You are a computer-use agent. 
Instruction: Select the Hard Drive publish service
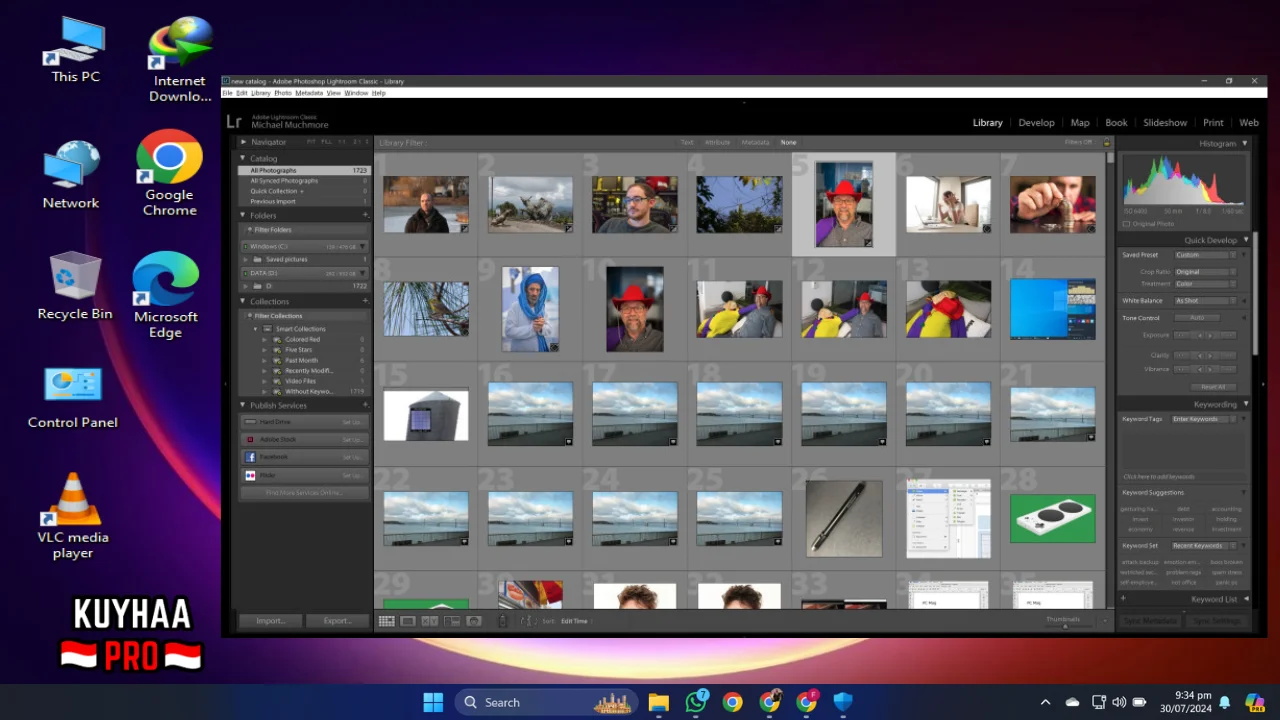point(304,422)
